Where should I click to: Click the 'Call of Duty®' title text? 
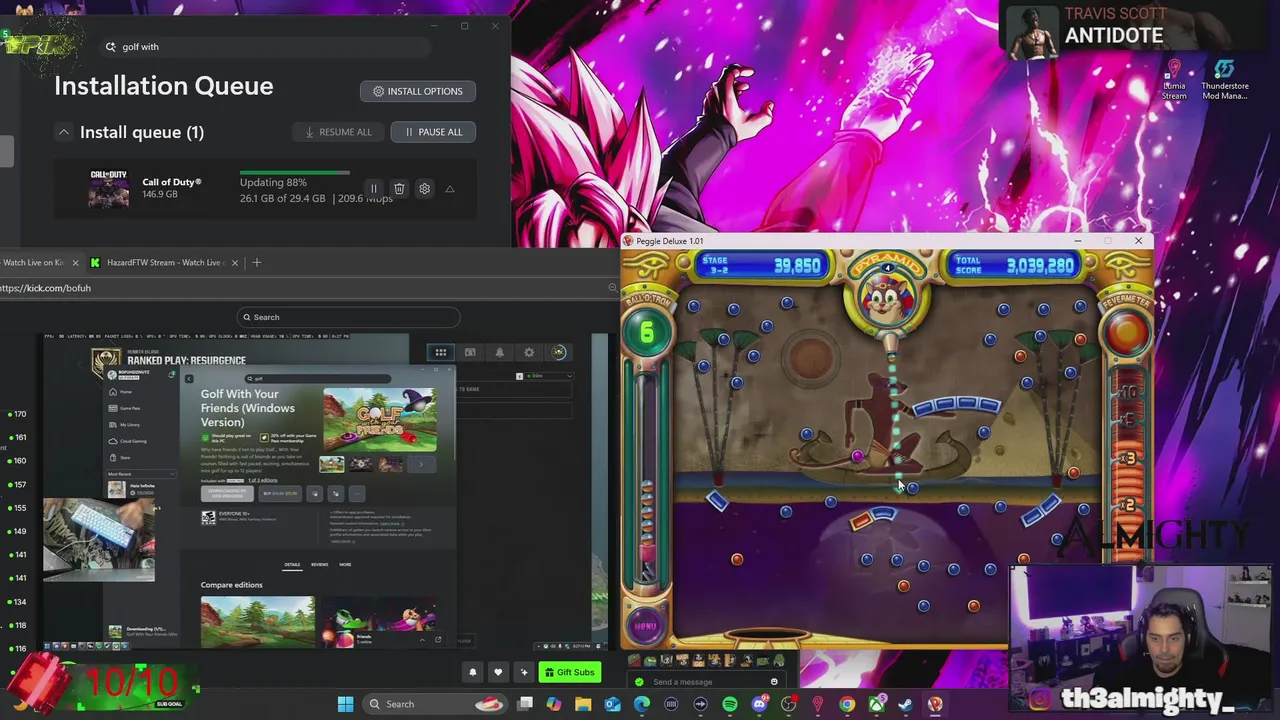click(x=172, y=182)
